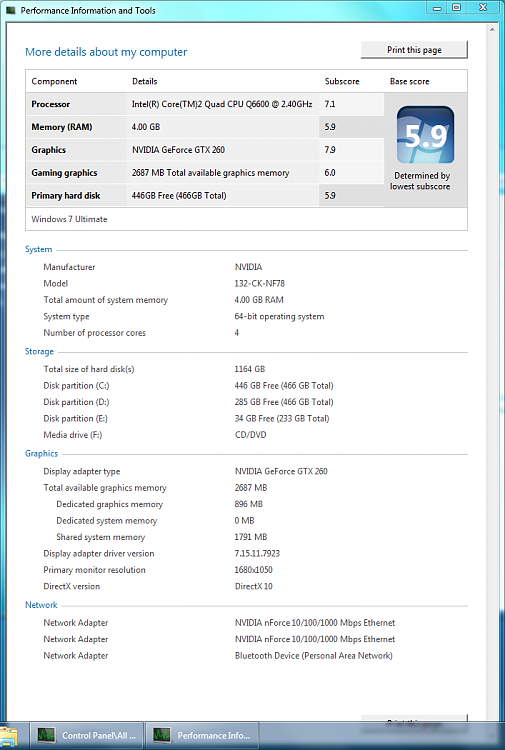Image resolution: width=505 pixels, height=750 pixels.
Task: Click the 4.00 GB RAM value
Action: click(x=259, y=300)
